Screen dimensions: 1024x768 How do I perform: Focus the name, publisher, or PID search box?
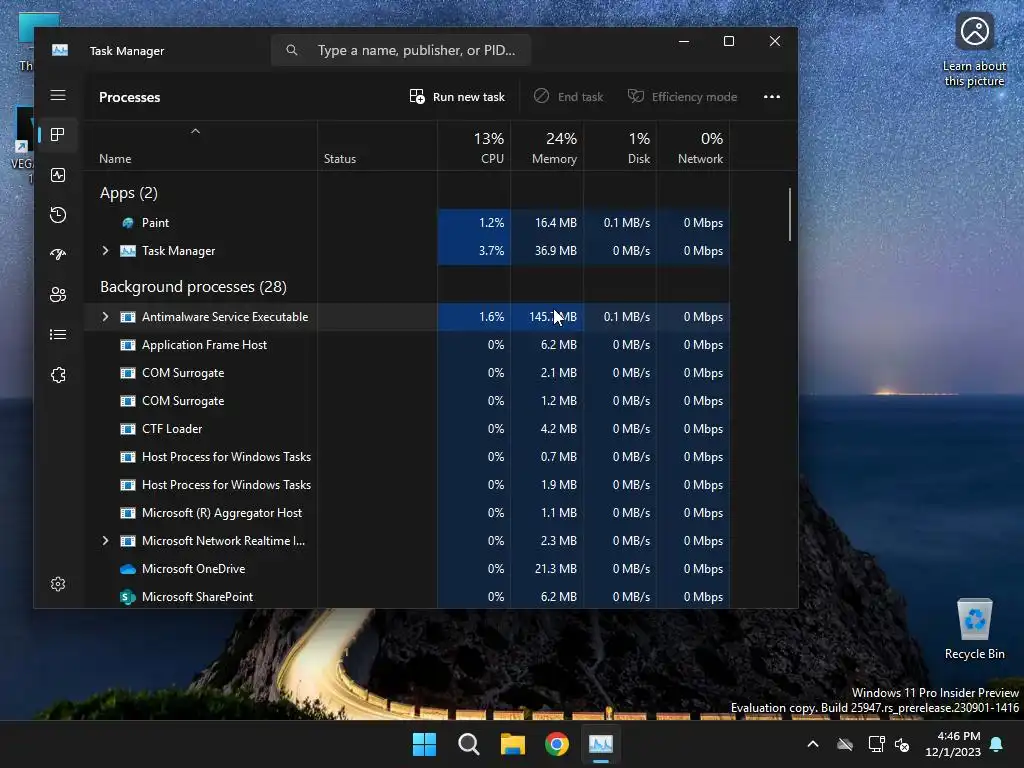pyautogui.click(x=401, y=50)
